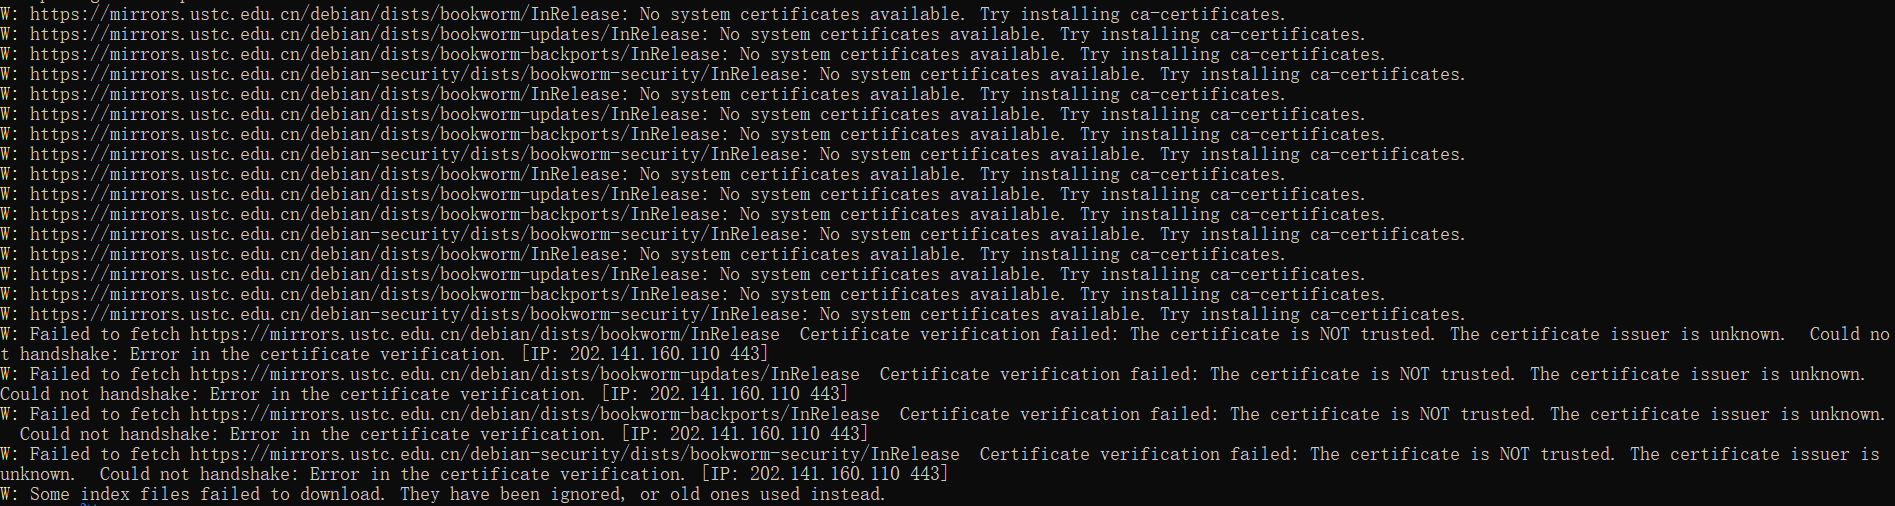The height and width of the screenshot is (506, 1895).
Task: Click the bookworm-security URL after Failed to fetch
Action: (x=574, y=454)
